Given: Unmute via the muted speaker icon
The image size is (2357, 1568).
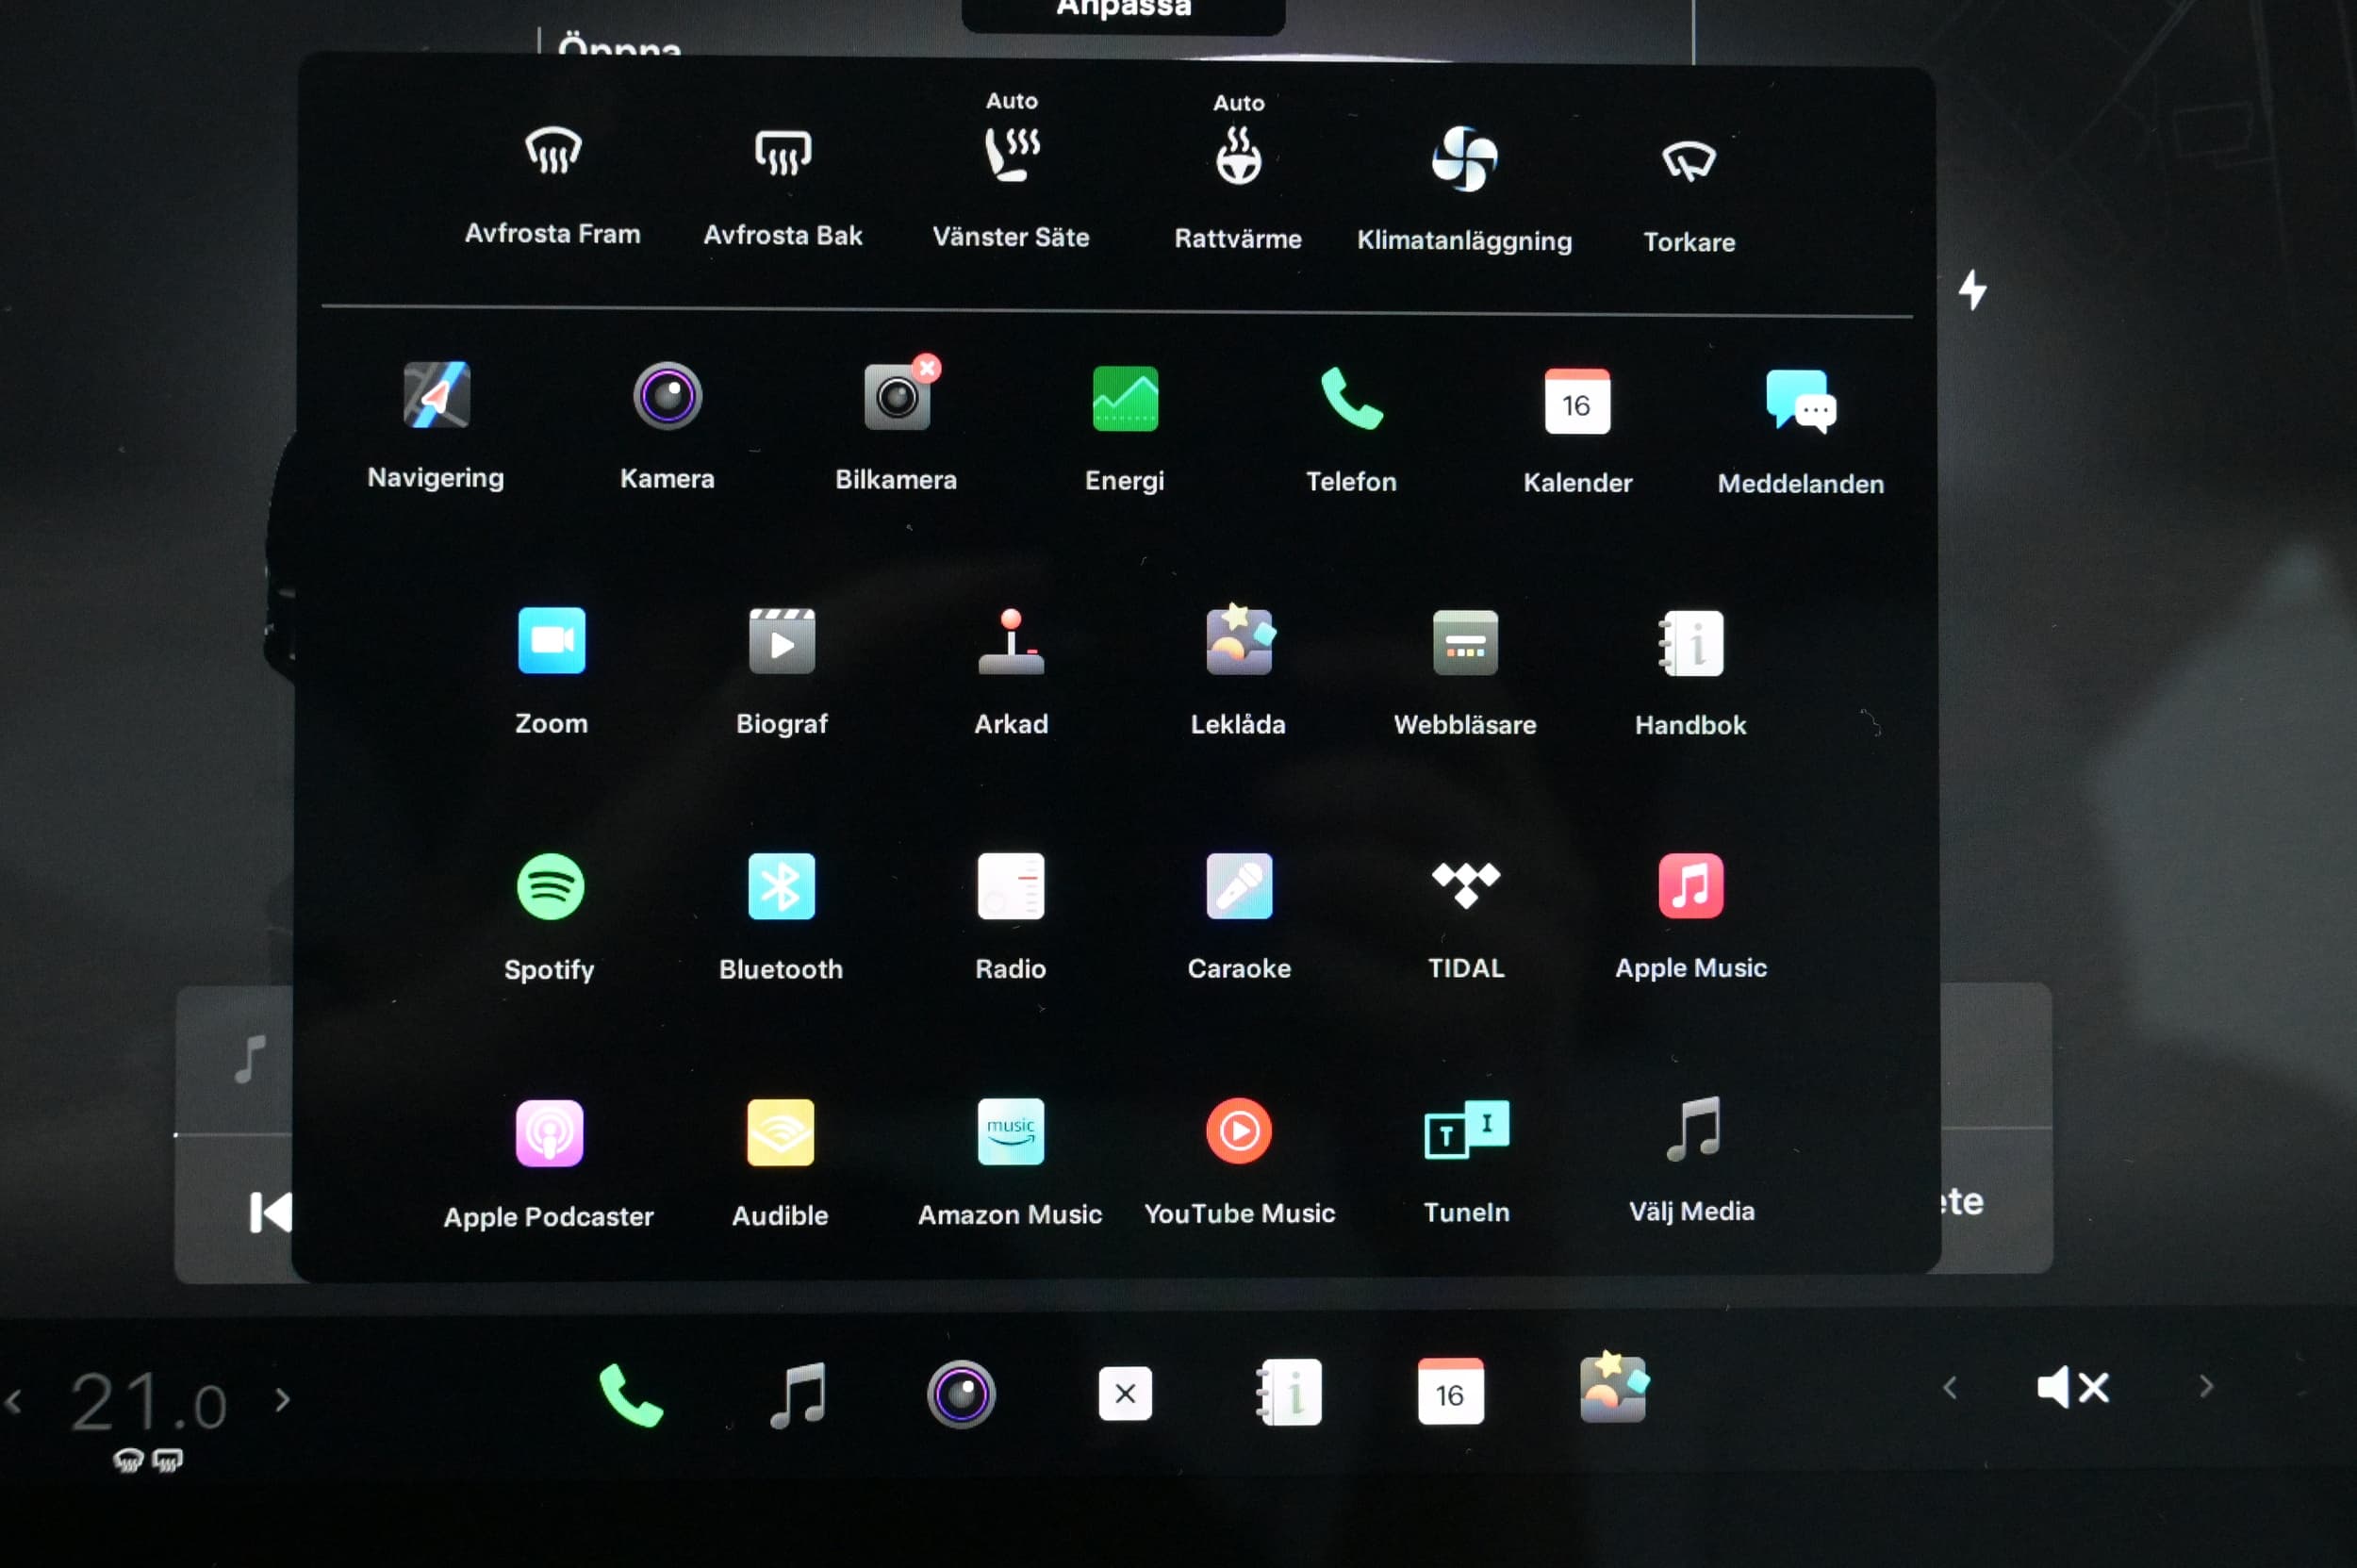Looking at the screenshot, I should (2073, 1388).
